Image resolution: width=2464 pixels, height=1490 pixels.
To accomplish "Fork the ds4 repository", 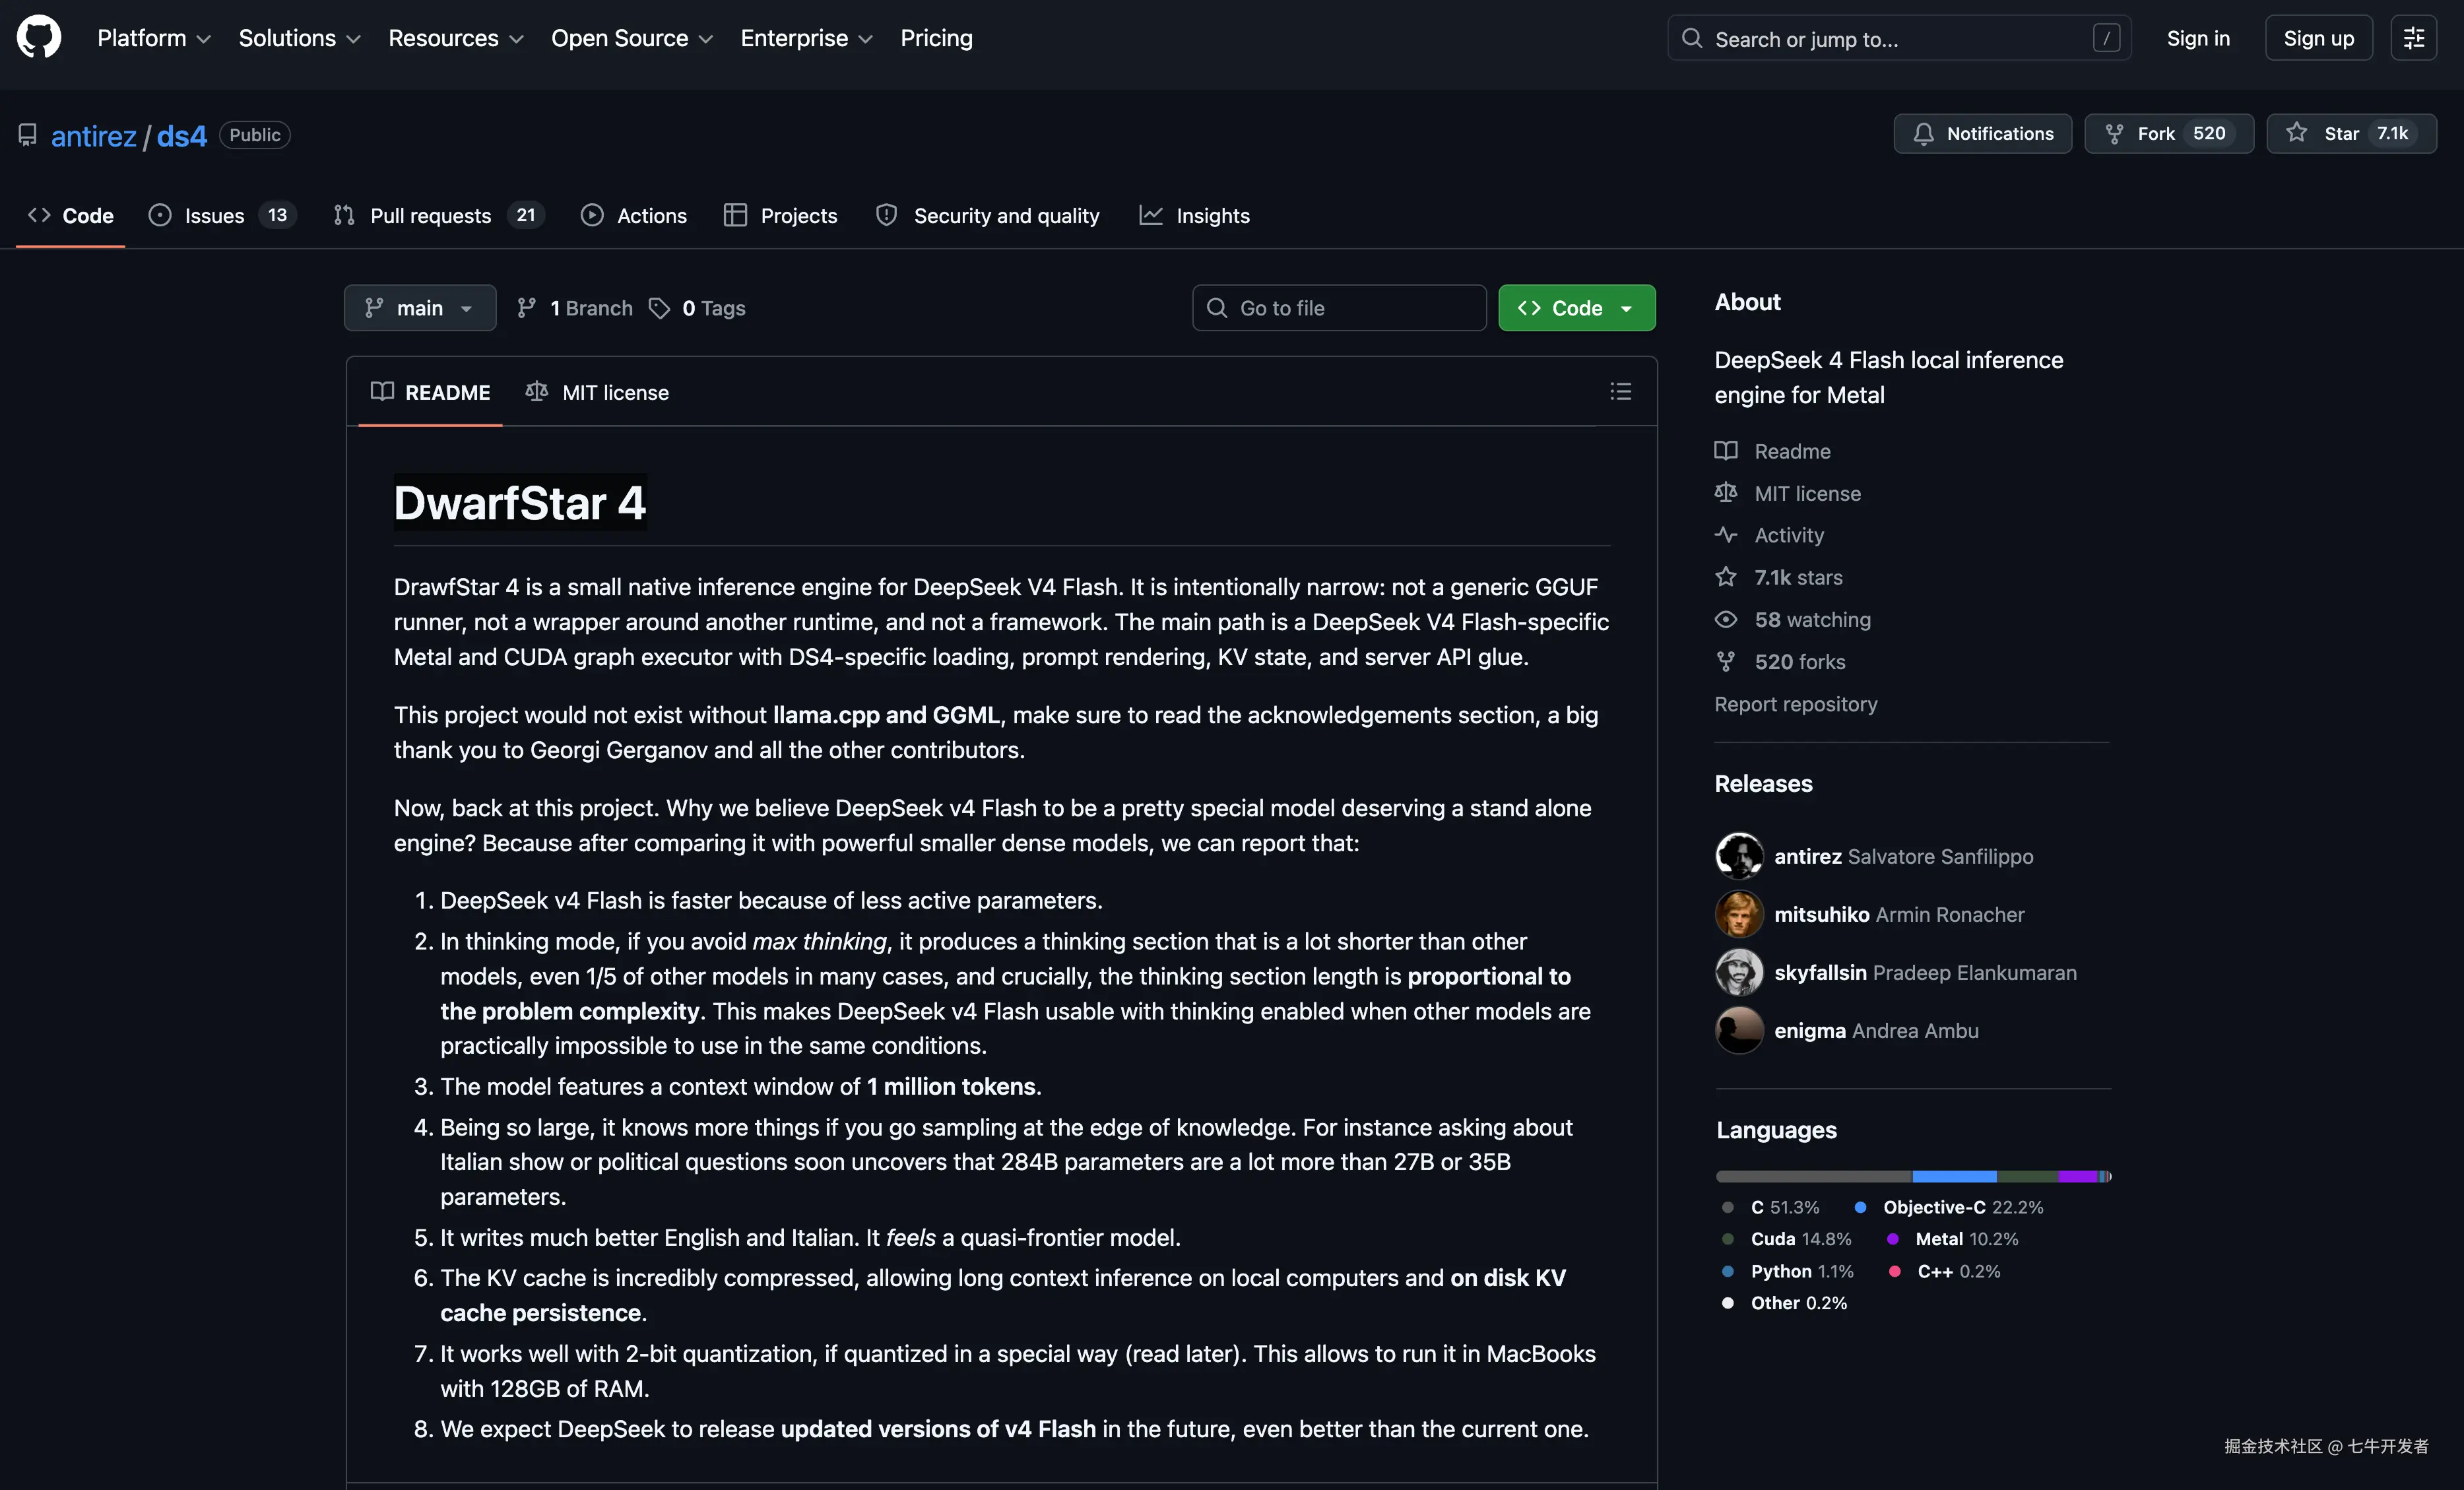I will (2168, 134).
